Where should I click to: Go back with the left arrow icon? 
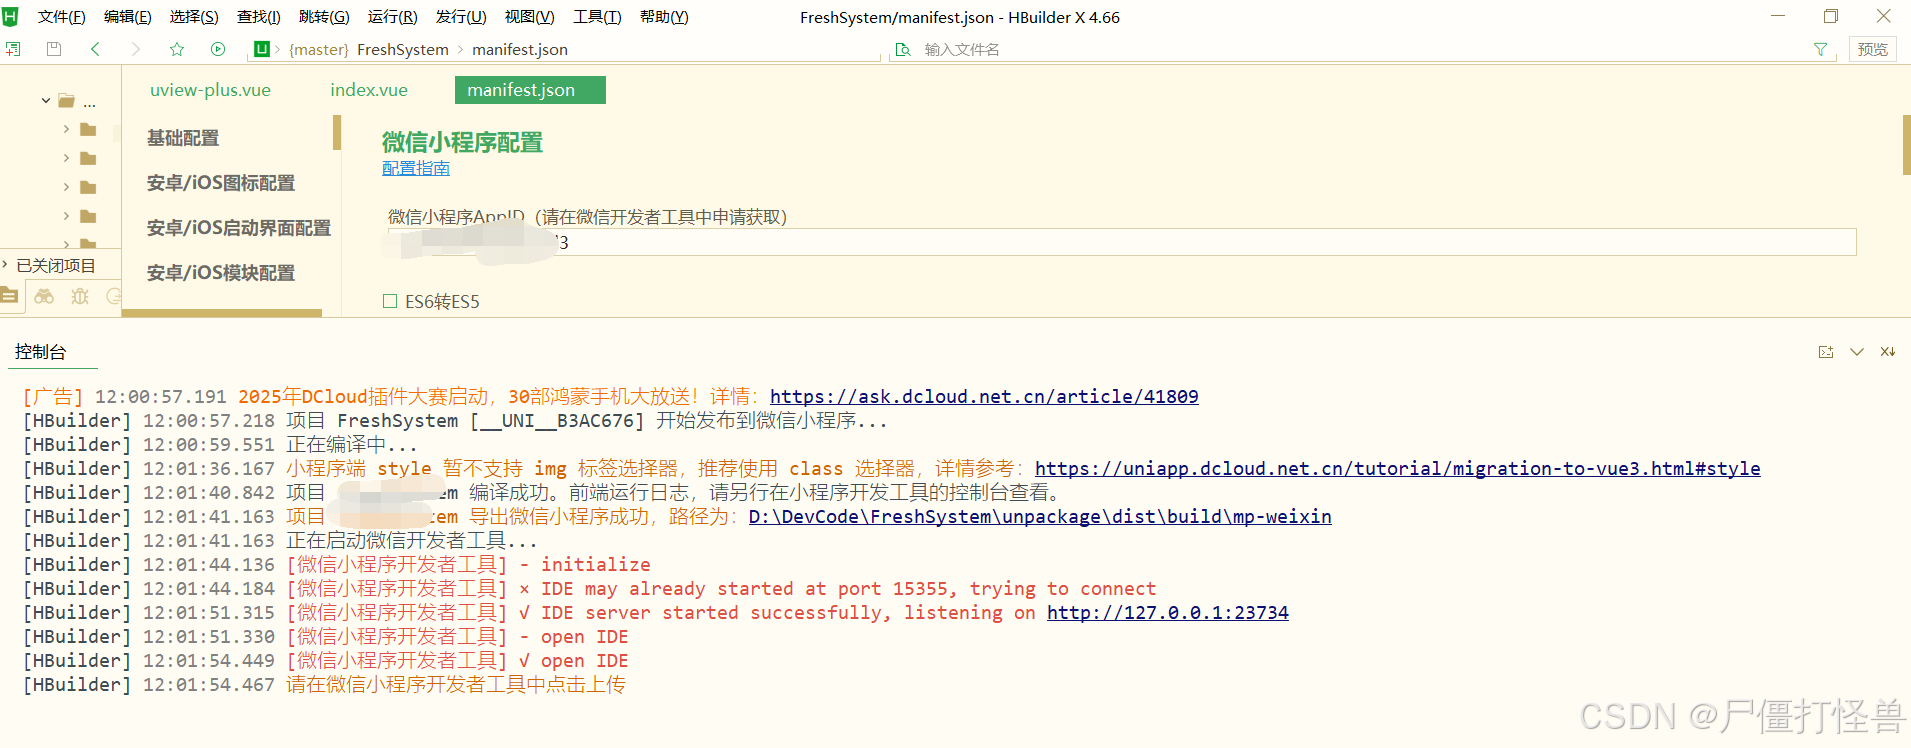[95, 49]
